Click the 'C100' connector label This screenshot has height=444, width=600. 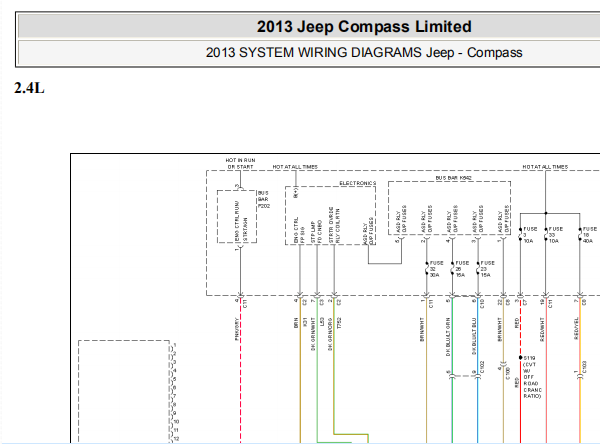(508, 373)
